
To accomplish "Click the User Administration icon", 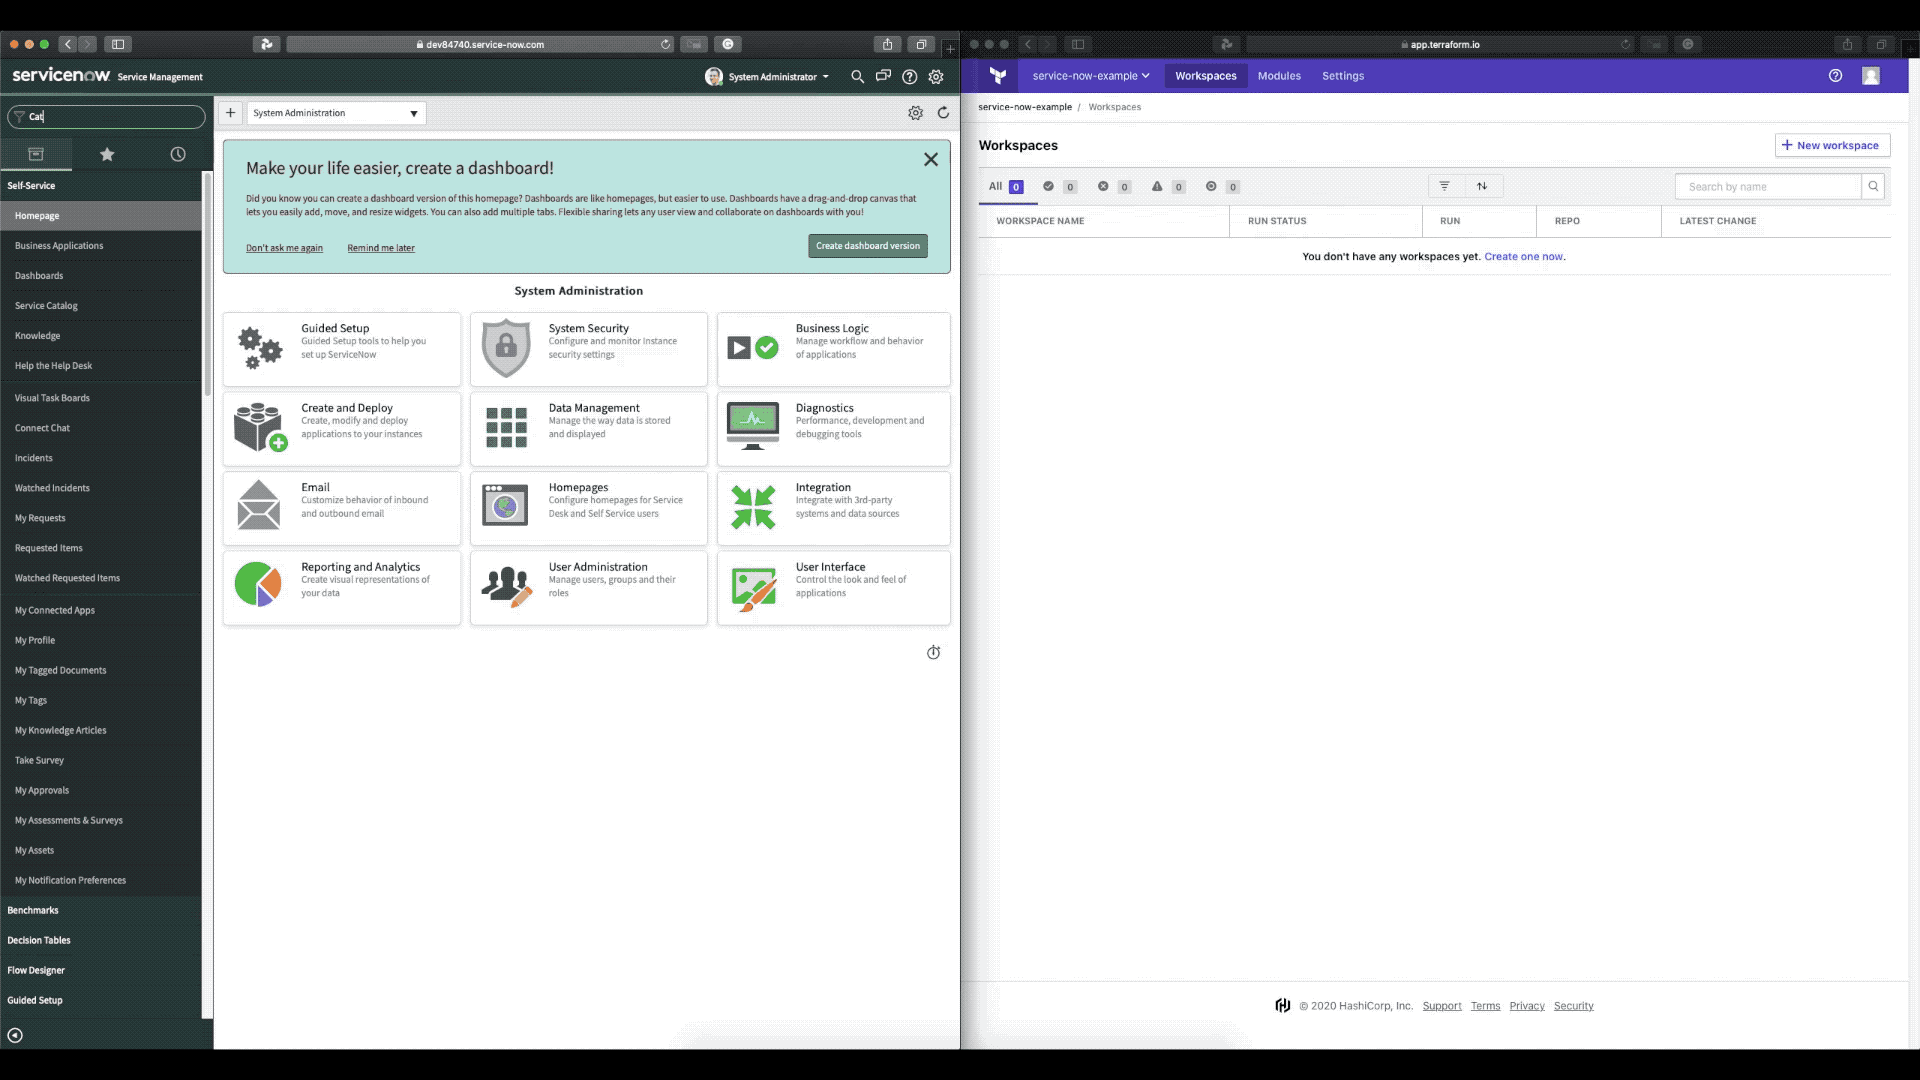I will (505, 584).
